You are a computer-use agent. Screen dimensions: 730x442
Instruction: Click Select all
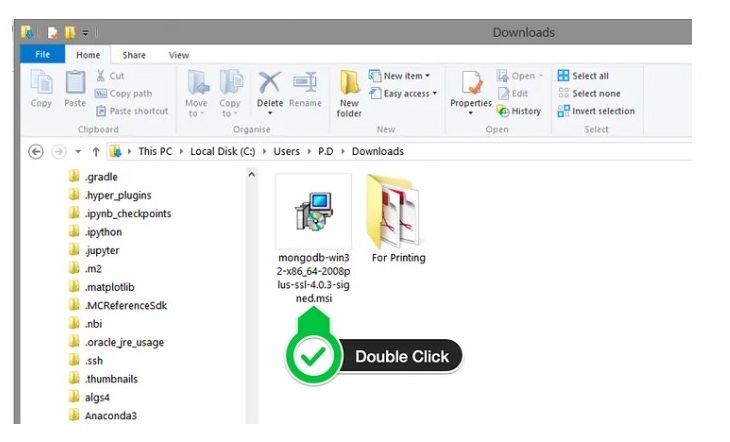583,75
